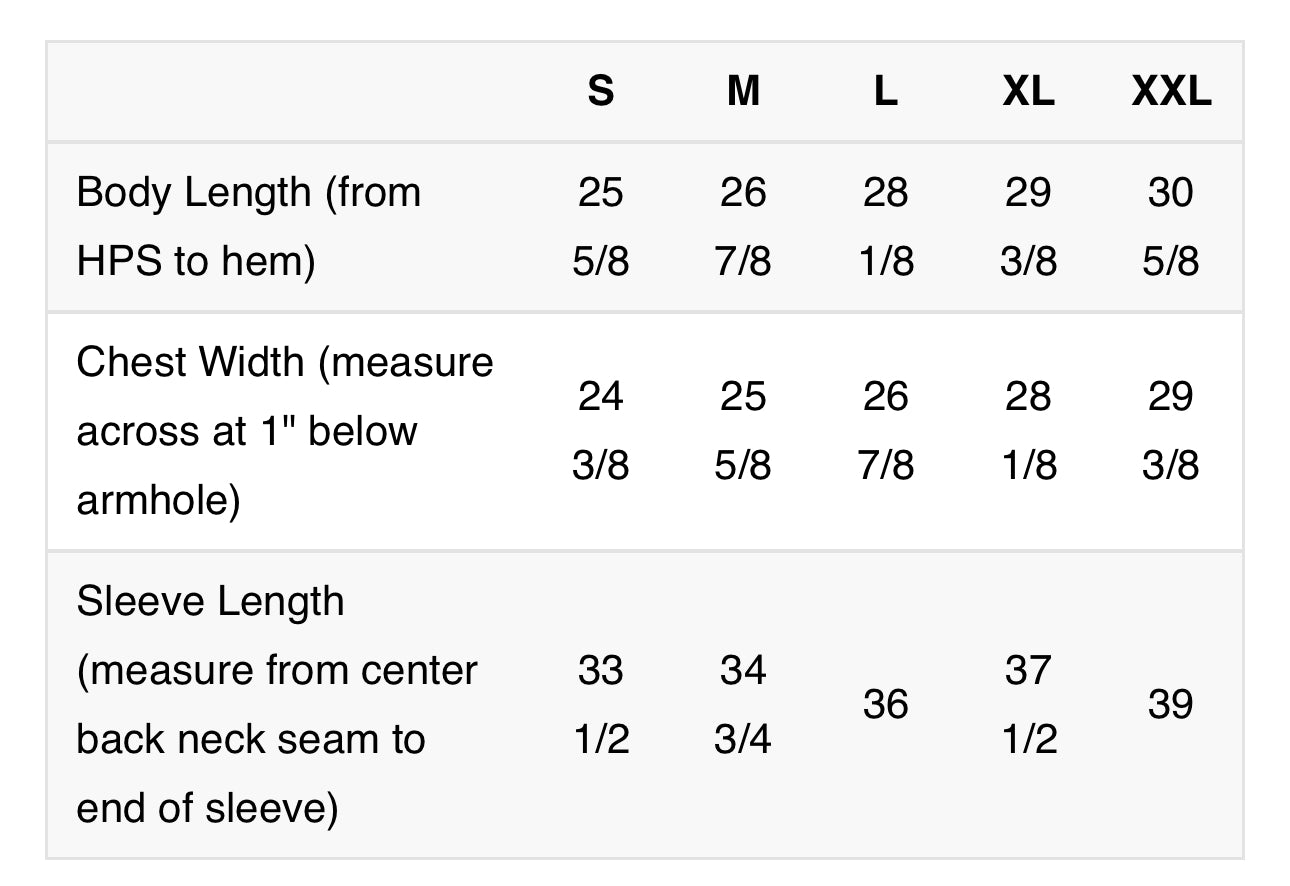Click Body Length value 26 7/8 for M

pos(743,227)
